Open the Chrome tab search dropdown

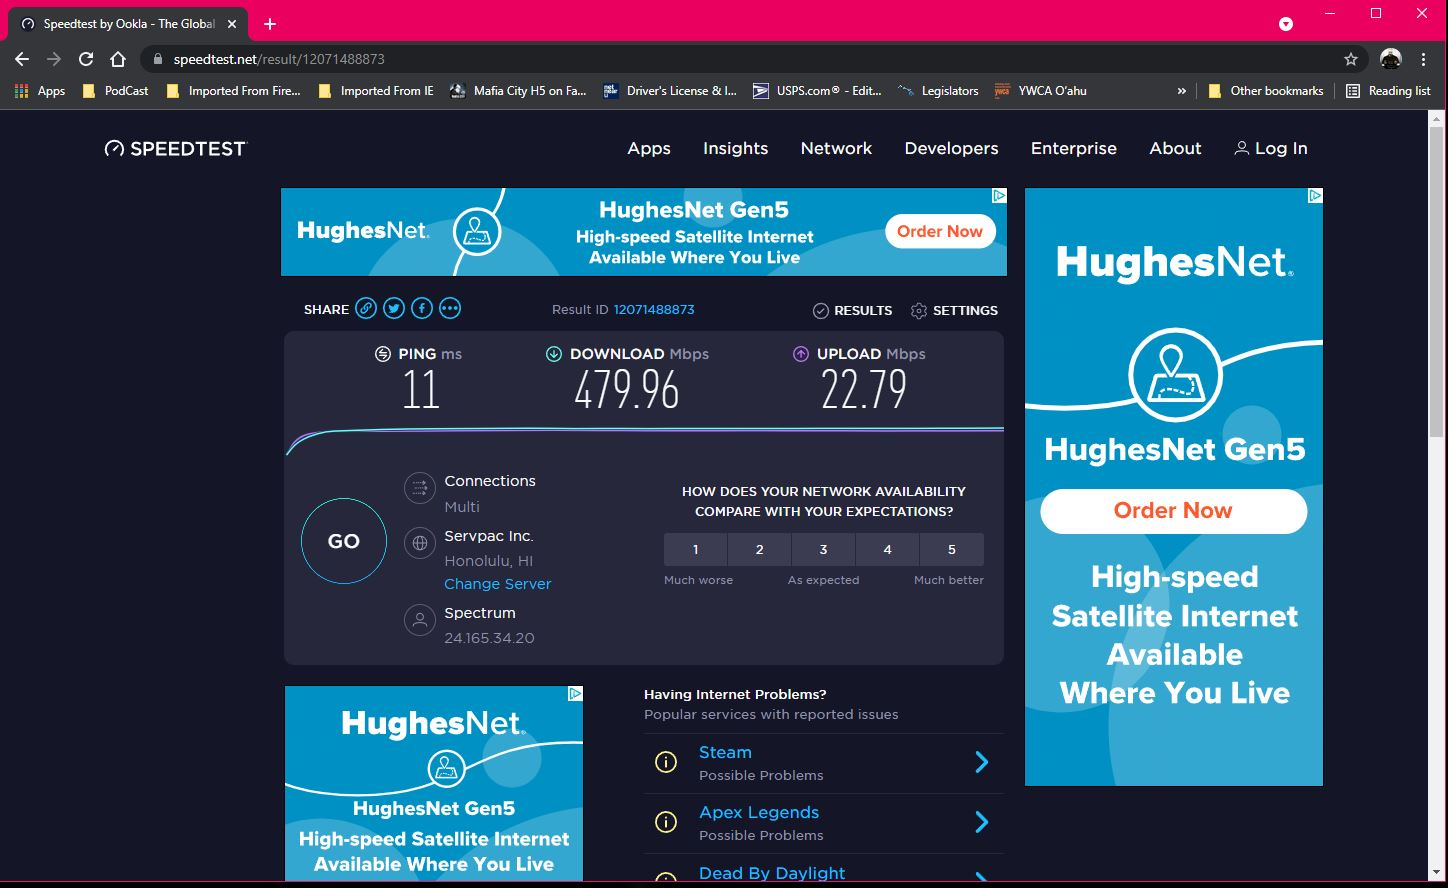point(1286,24)
